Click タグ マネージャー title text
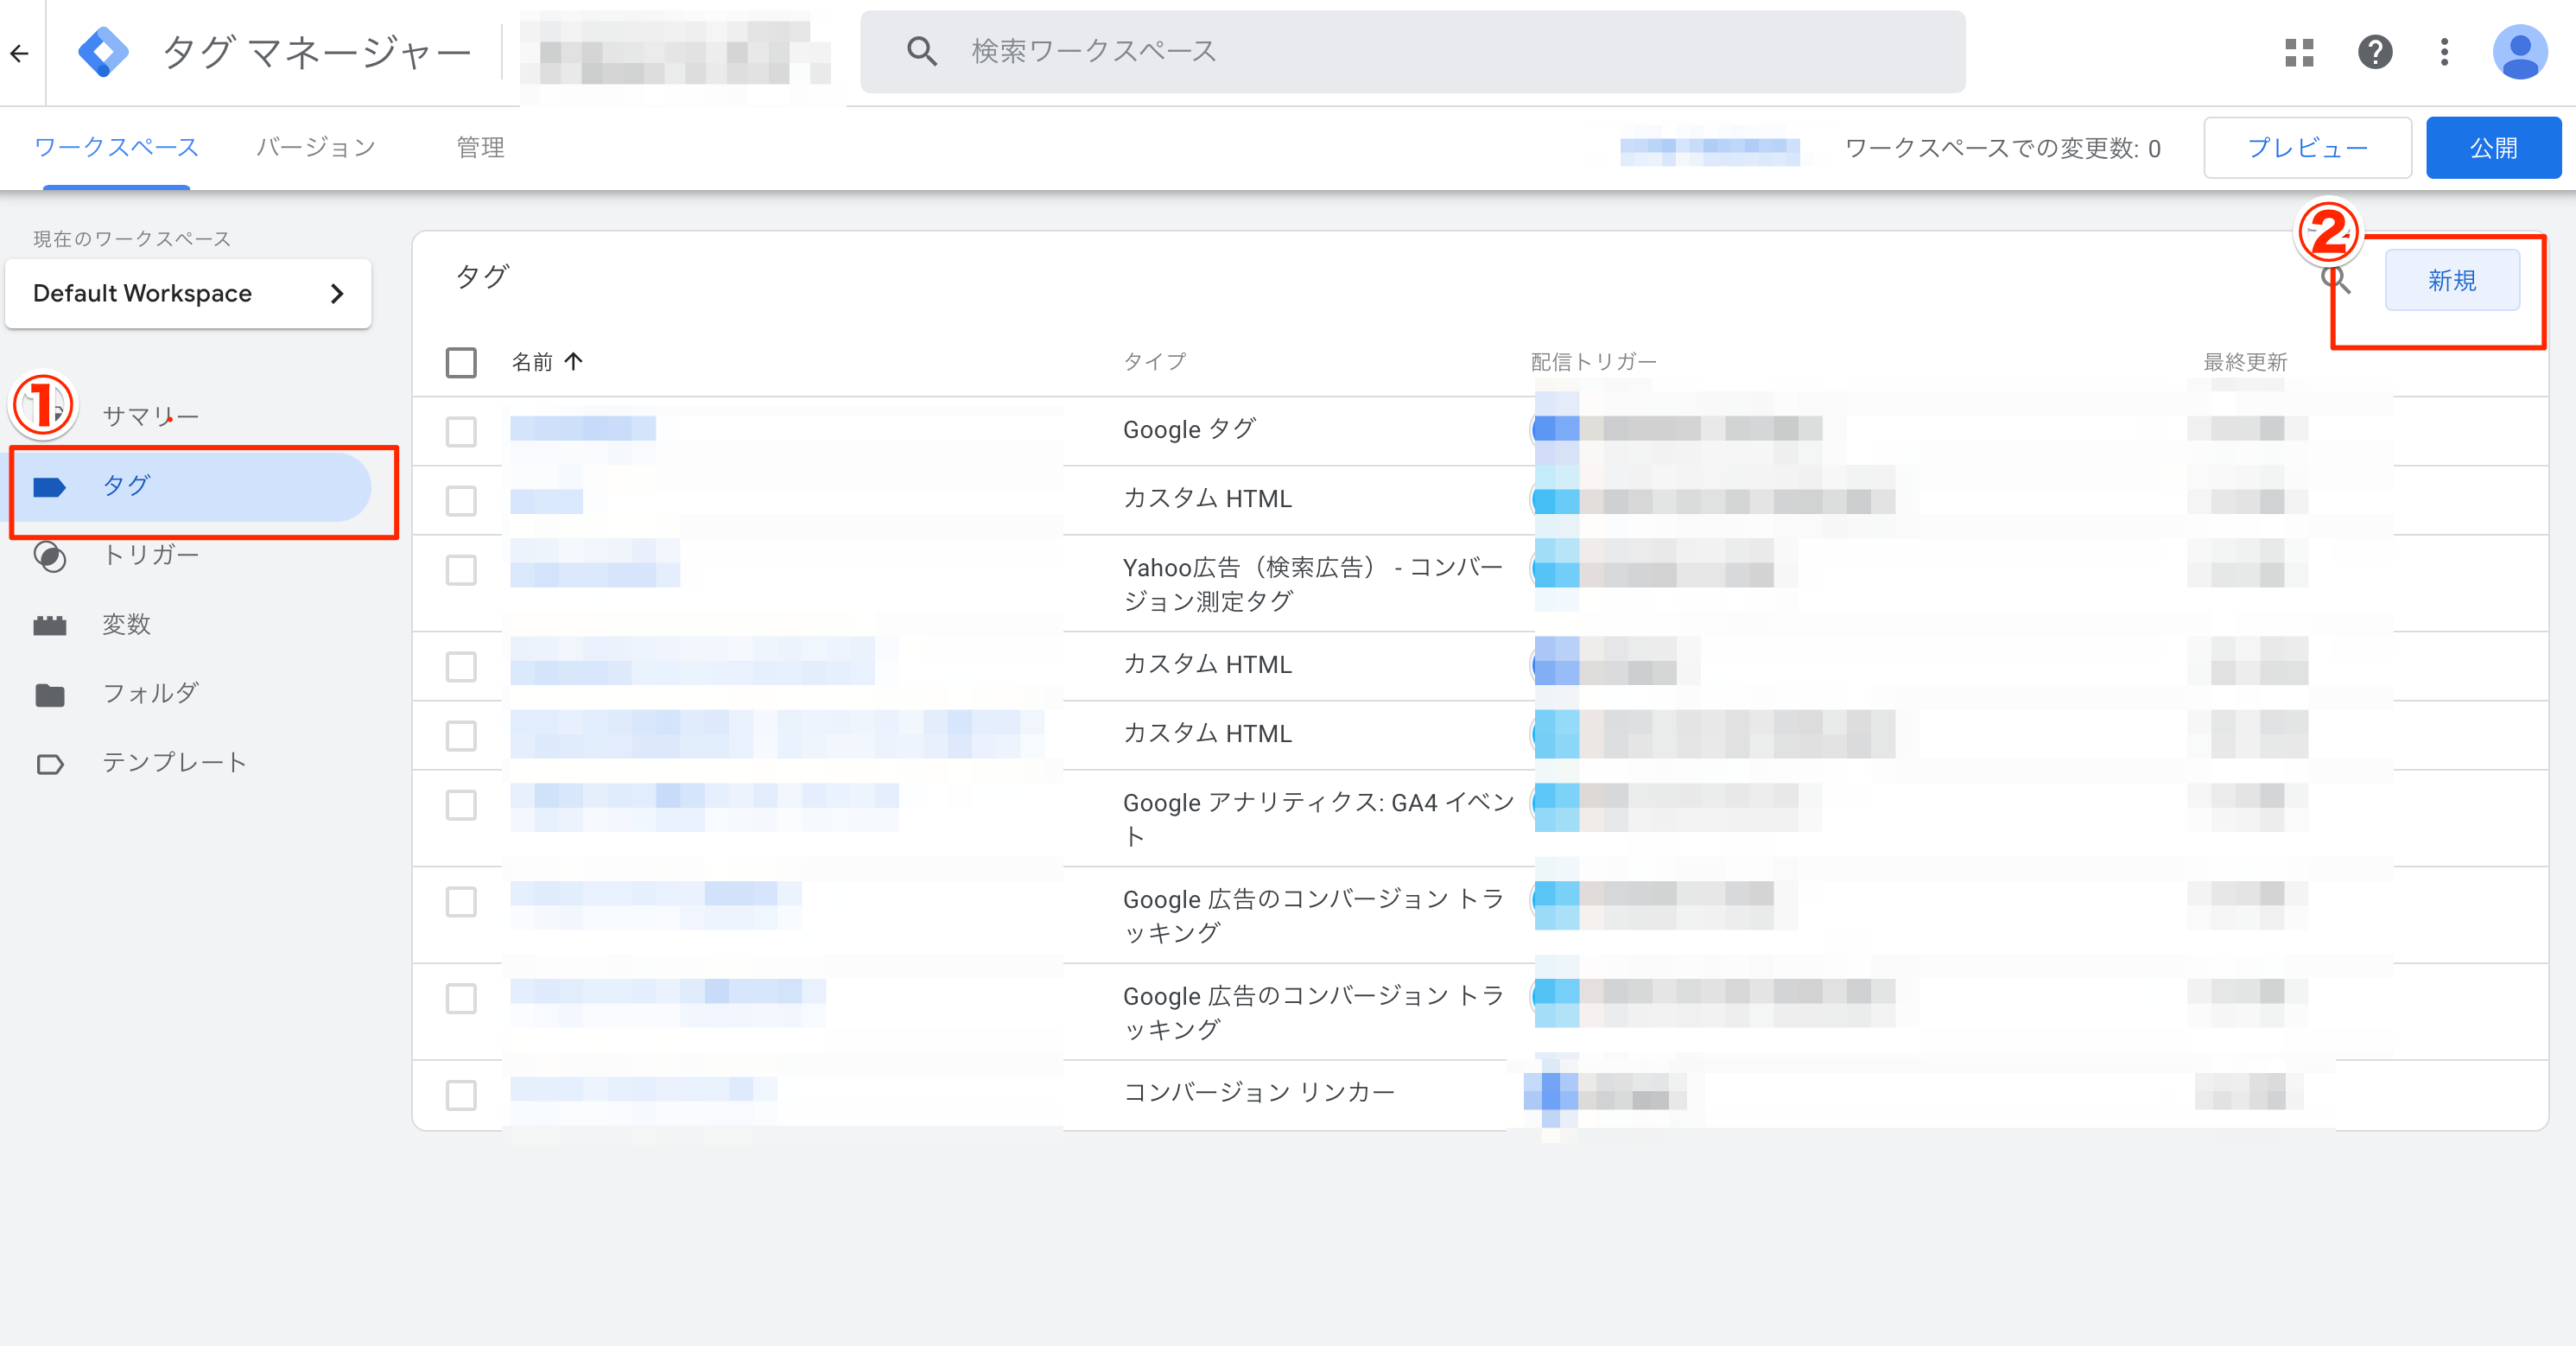Image resolution: width=2576 pixels, height=1346 pixels. pos(317,53)
